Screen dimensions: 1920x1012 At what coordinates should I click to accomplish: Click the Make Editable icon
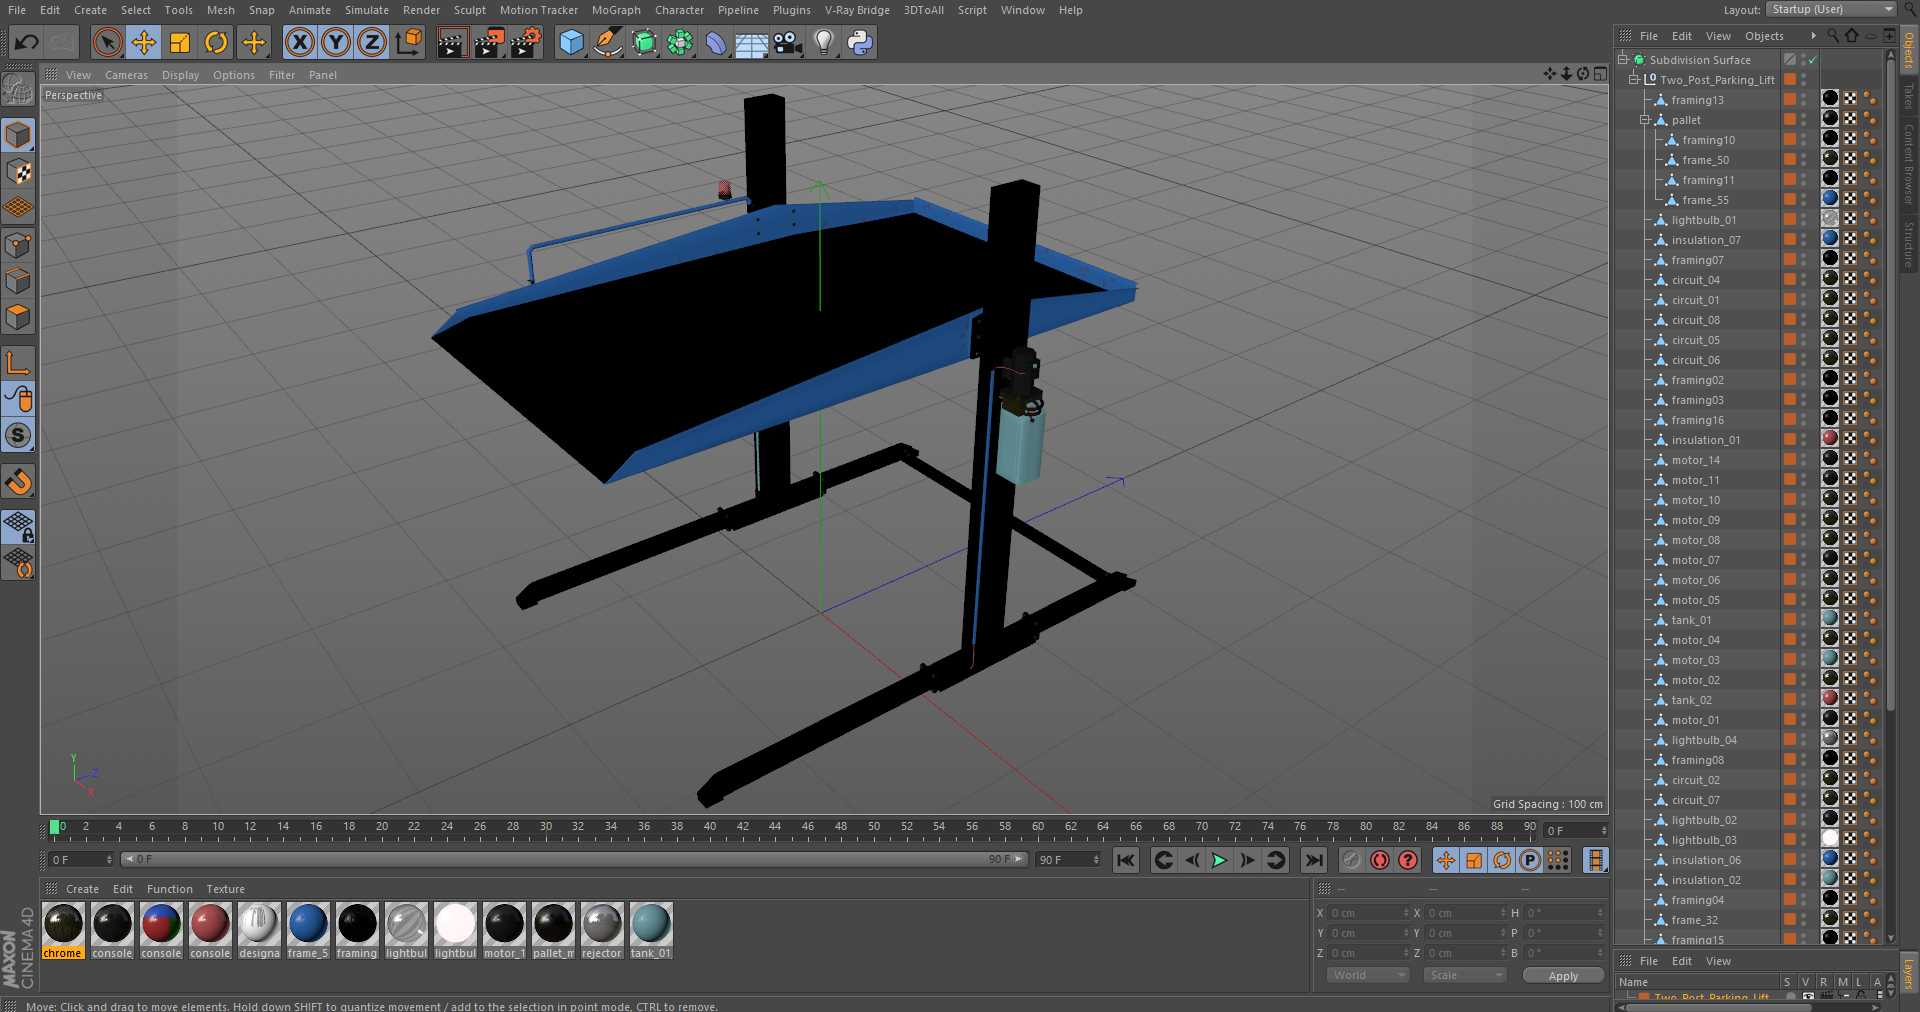pyautogui.click(x=18, y=90)
